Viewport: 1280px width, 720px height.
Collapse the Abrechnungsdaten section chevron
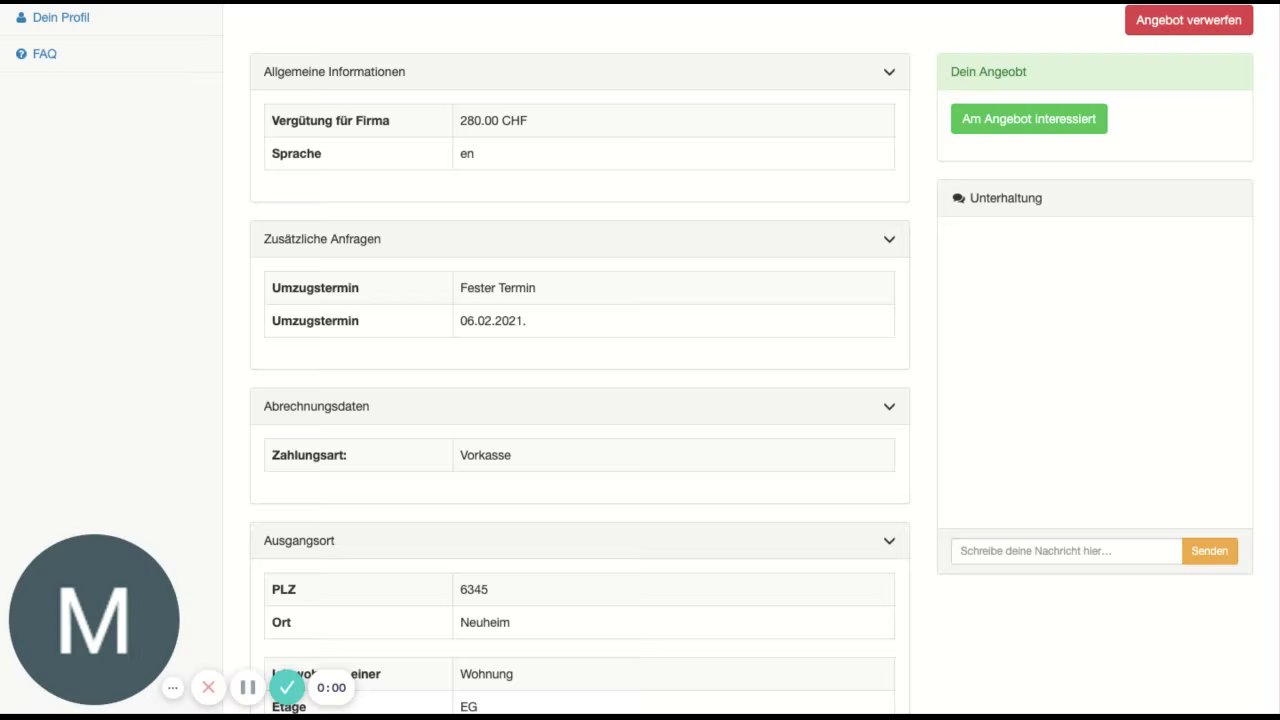889,407
